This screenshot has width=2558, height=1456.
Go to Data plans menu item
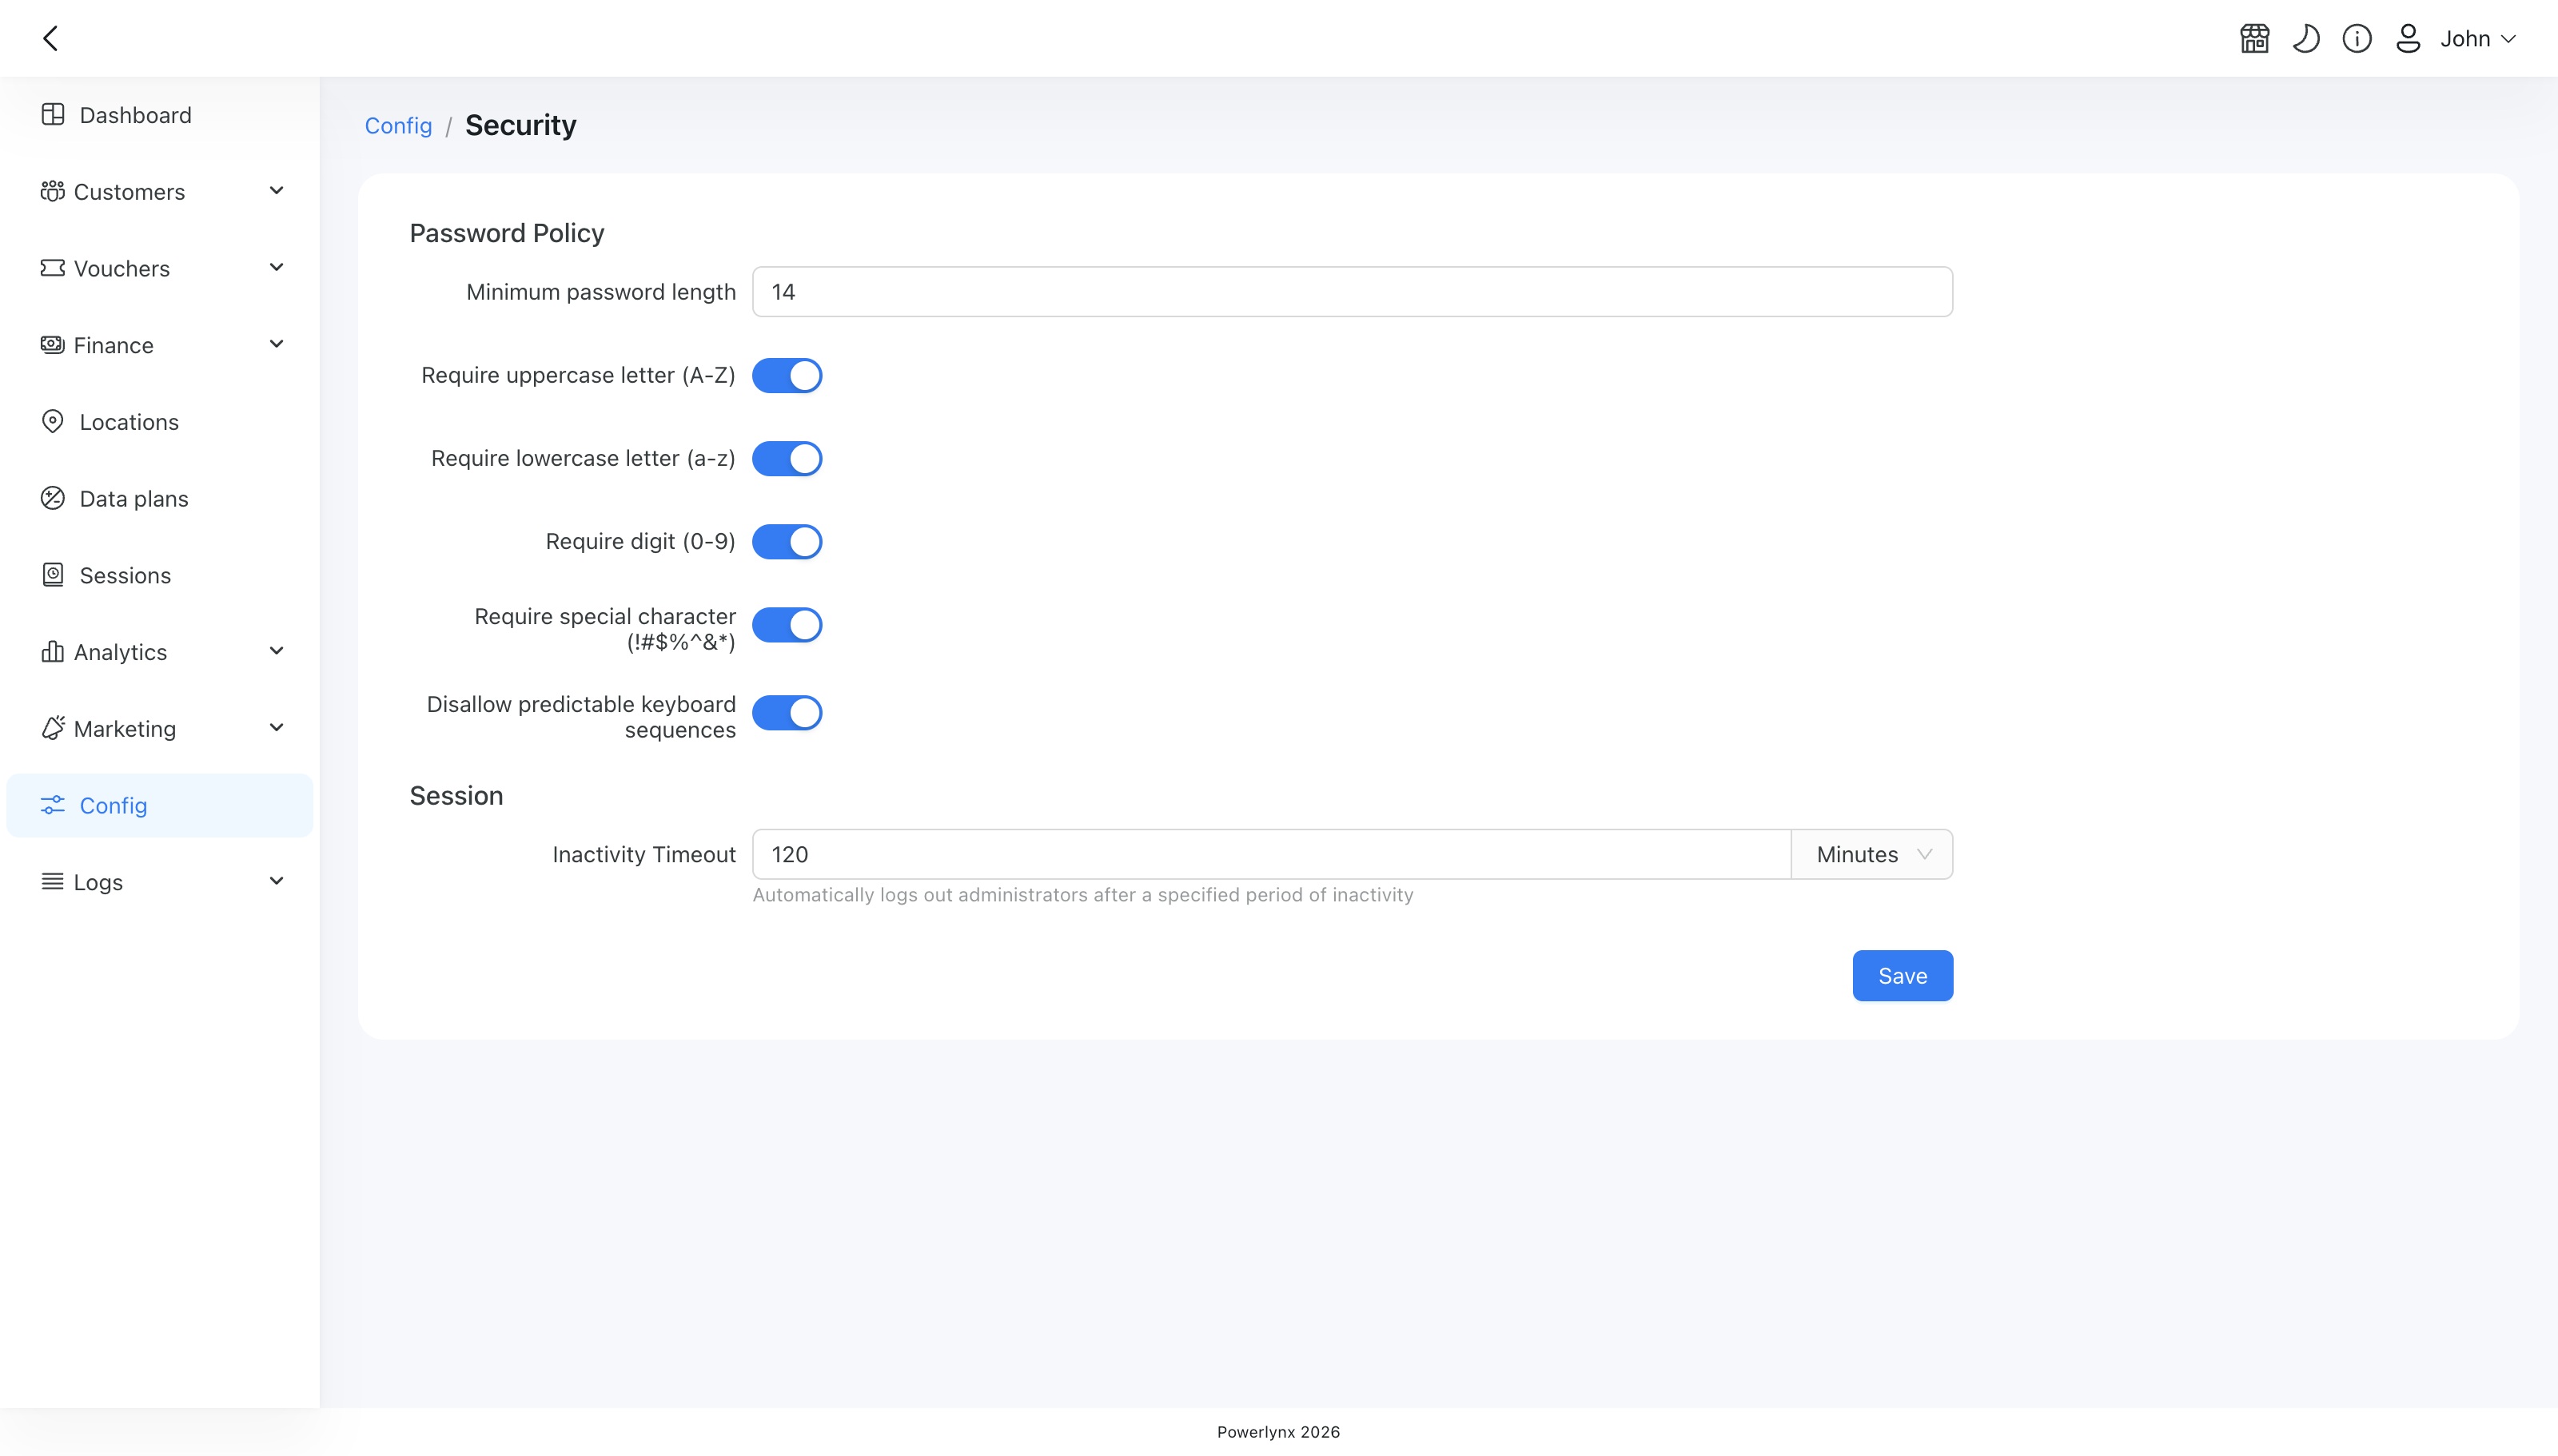click(160, 499)
